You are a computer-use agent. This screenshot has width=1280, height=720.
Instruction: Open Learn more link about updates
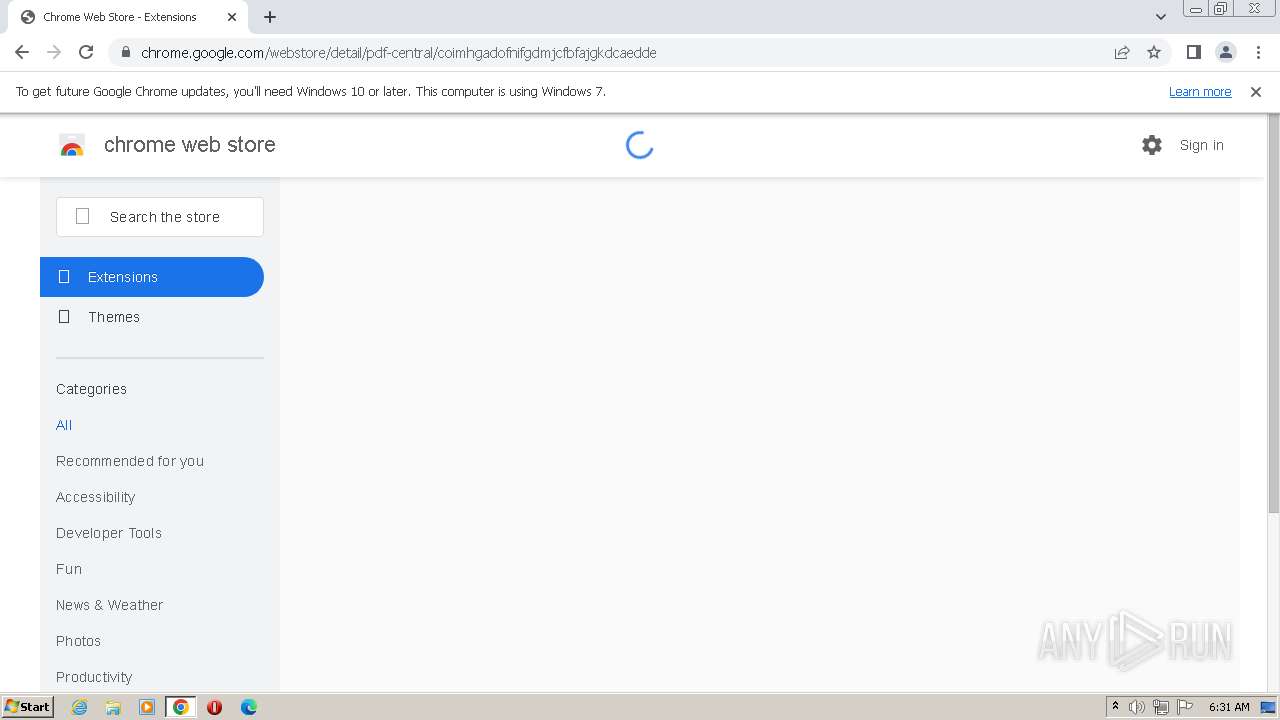tap(1200, 91)
